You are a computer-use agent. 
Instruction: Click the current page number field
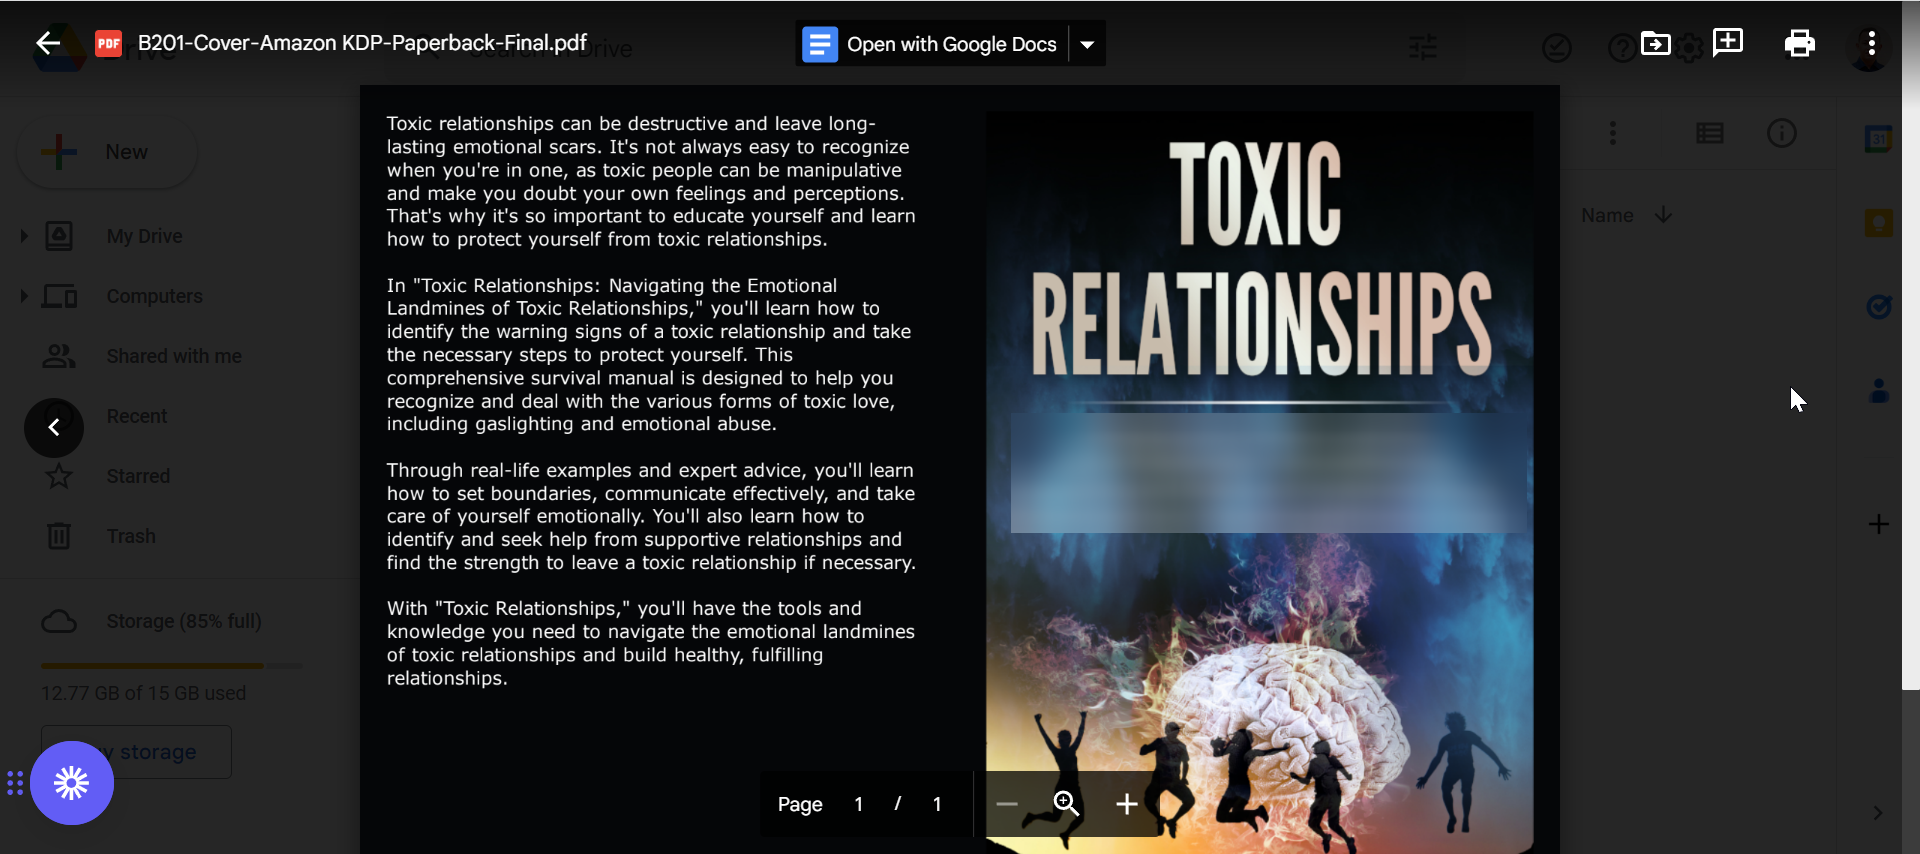pos(859,804)
